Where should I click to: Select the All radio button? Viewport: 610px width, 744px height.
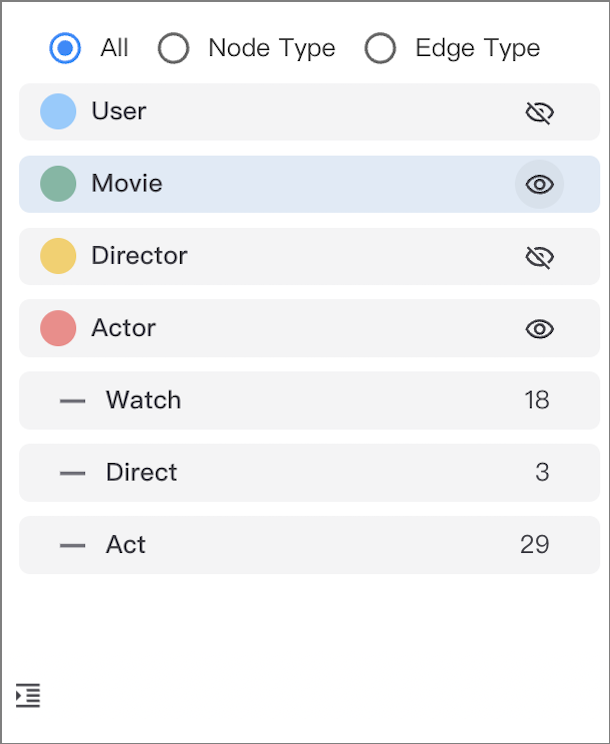tap(65, 48)
